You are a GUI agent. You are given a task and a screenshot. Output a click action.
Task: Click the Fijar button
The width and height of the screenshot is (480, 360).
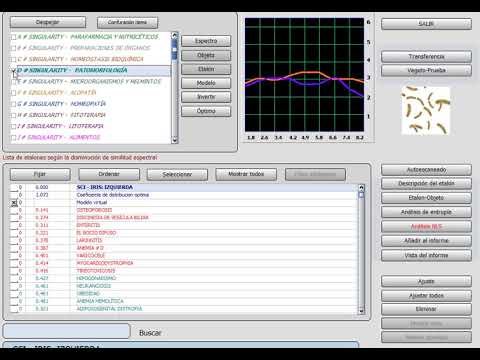tap(40, 174)
